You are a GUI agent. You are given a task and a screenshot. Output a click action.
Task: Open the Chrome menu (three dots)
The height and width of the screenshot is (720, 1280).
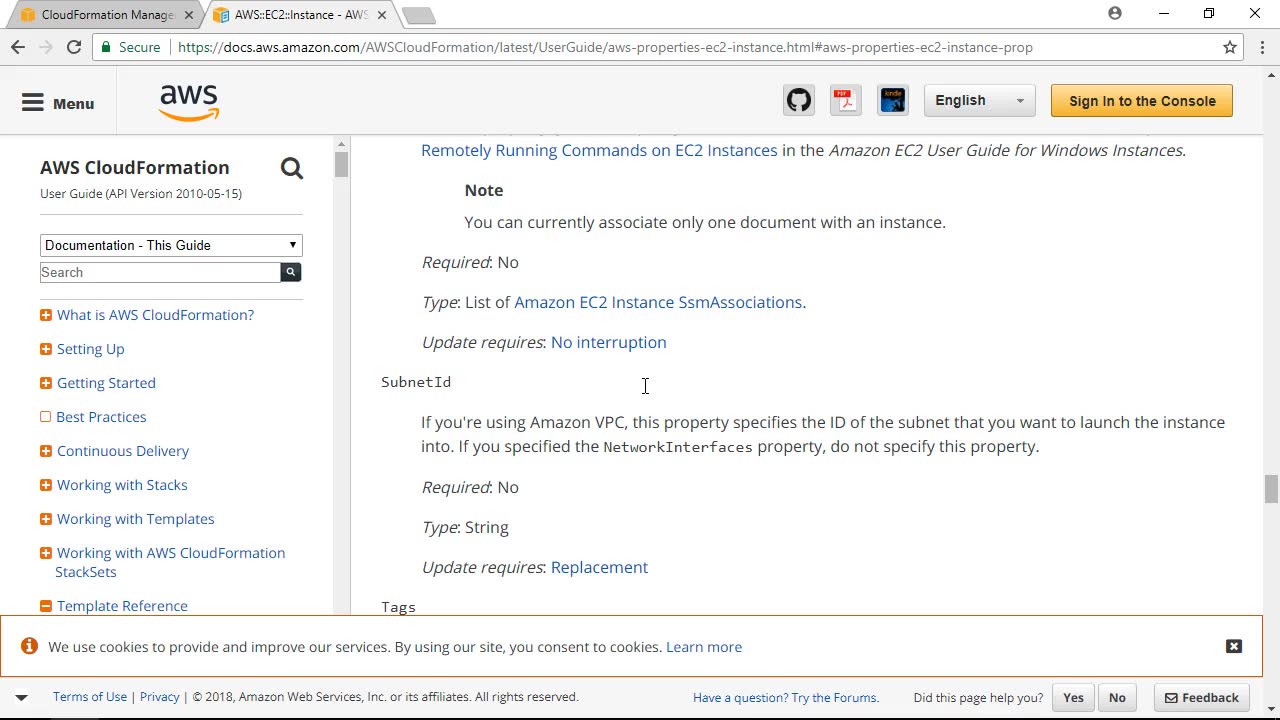1262,47
